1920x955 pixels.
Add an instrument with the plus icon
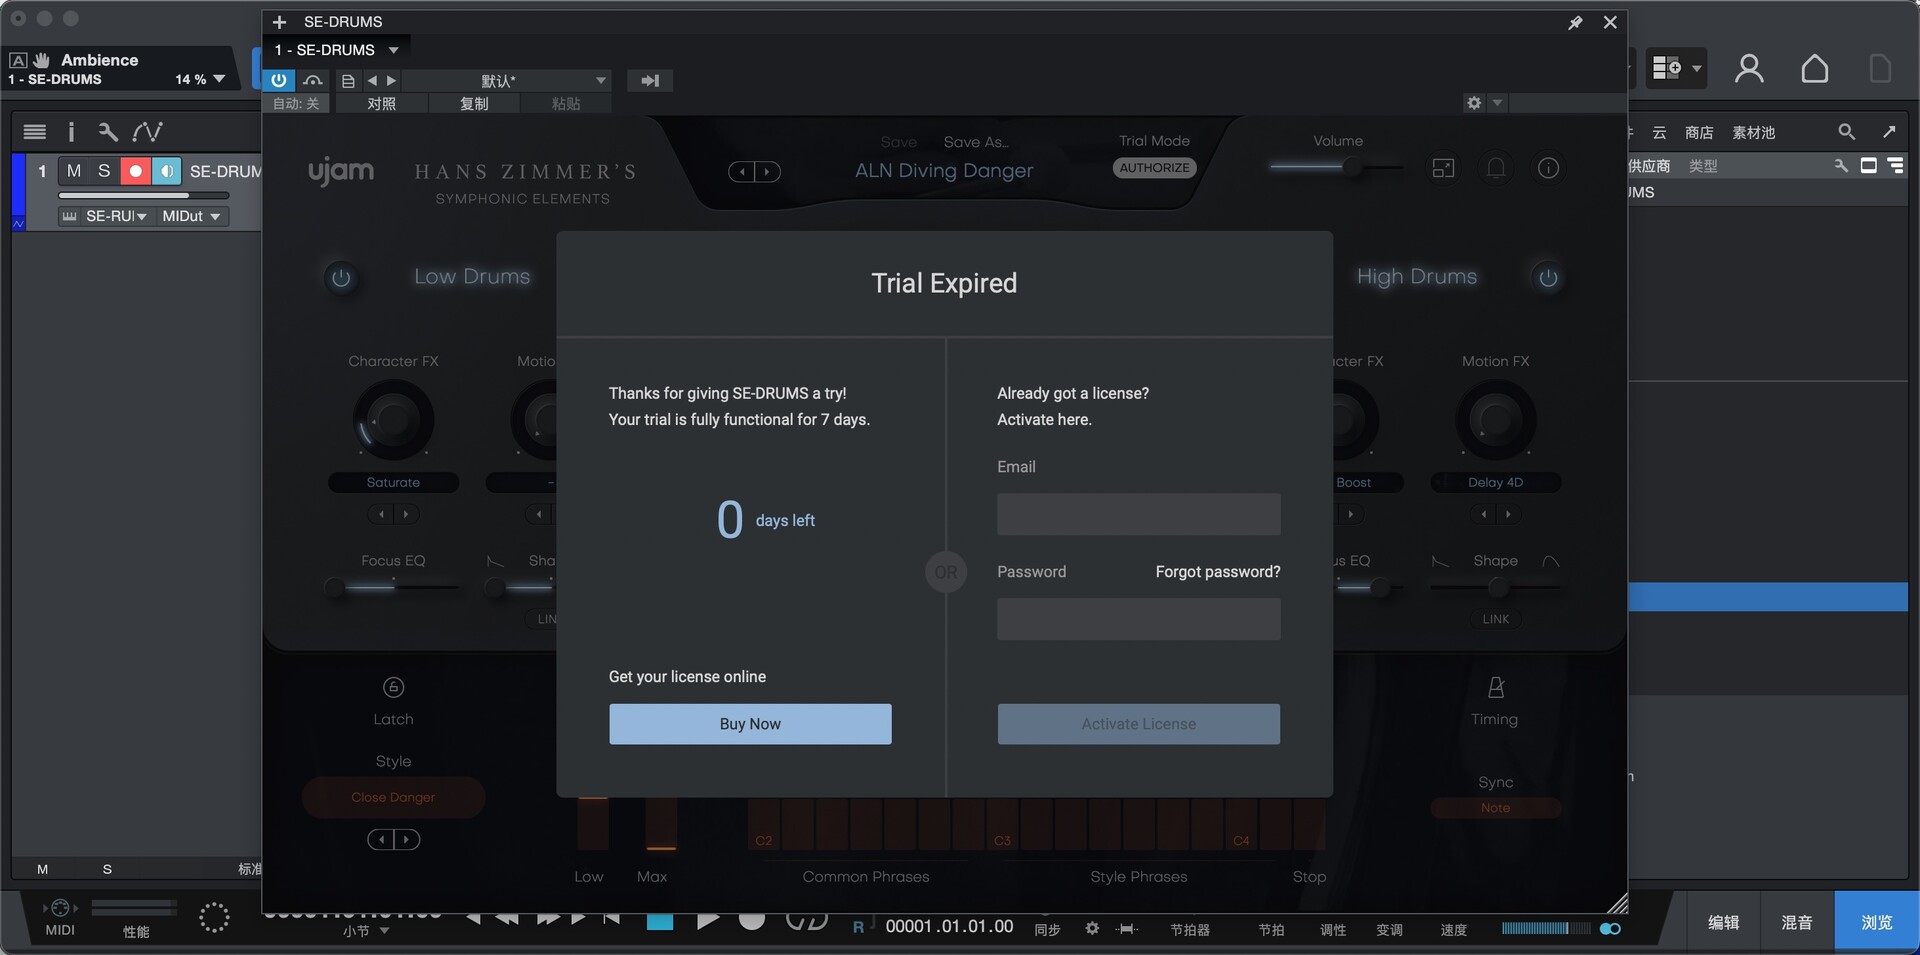click(x=280, y=22)
